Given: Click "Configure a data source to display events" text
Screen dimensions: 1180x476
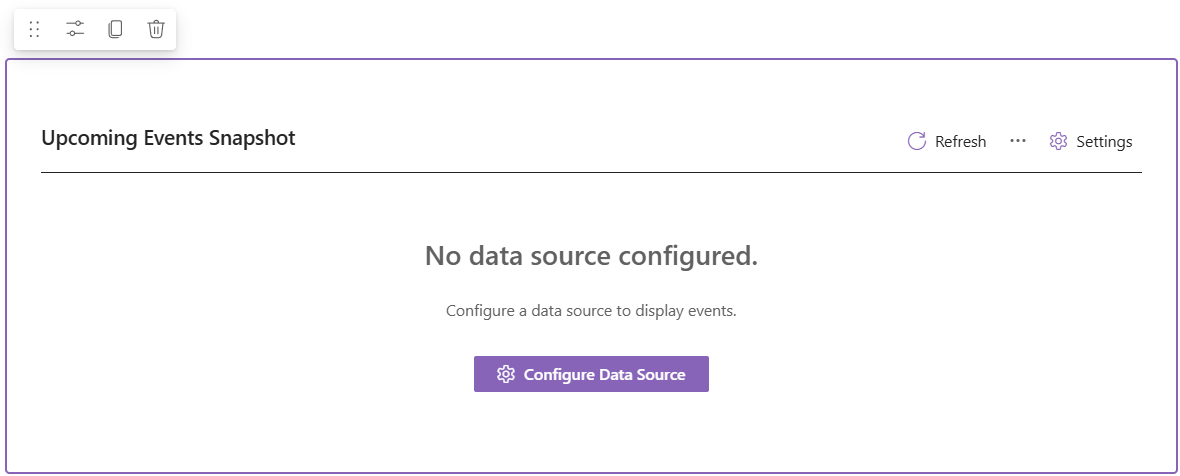Looking at the screenshot, I should pos(591,310).
